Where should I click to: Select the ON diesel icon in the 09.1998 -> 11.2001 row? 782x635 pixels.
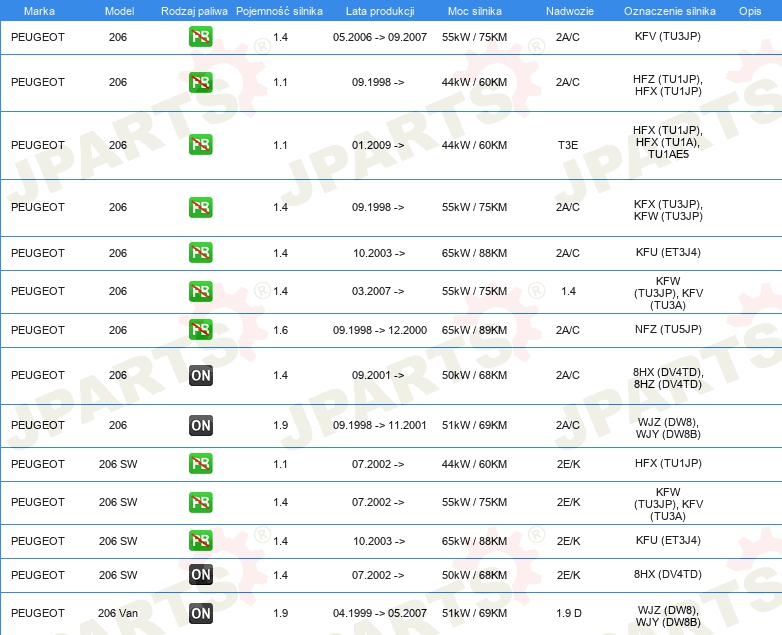point(200,425)
